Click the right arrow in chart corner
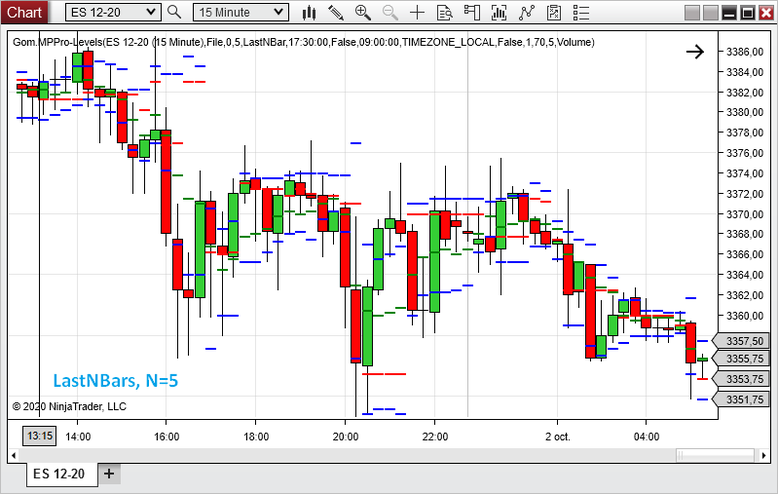 click(x=695, y=52)
